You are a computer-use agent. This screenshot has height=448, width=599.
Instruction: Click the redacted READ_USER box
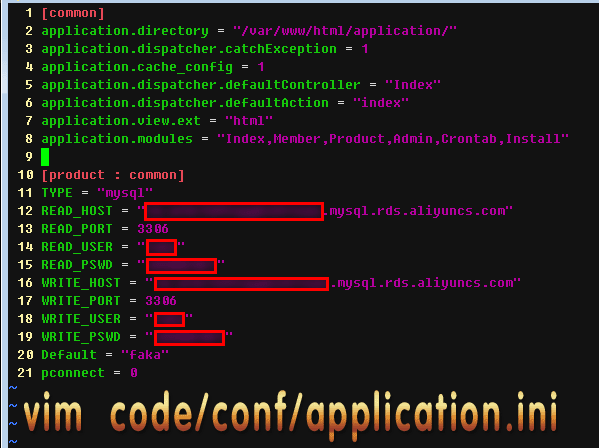pos(162,247)
